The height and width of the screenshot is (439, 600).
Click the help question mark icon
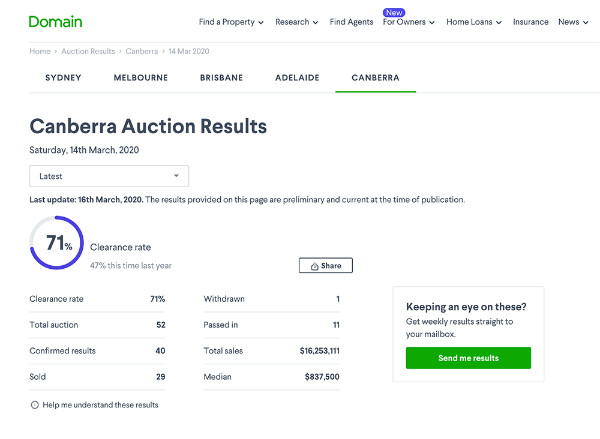[x=35, y=405]
